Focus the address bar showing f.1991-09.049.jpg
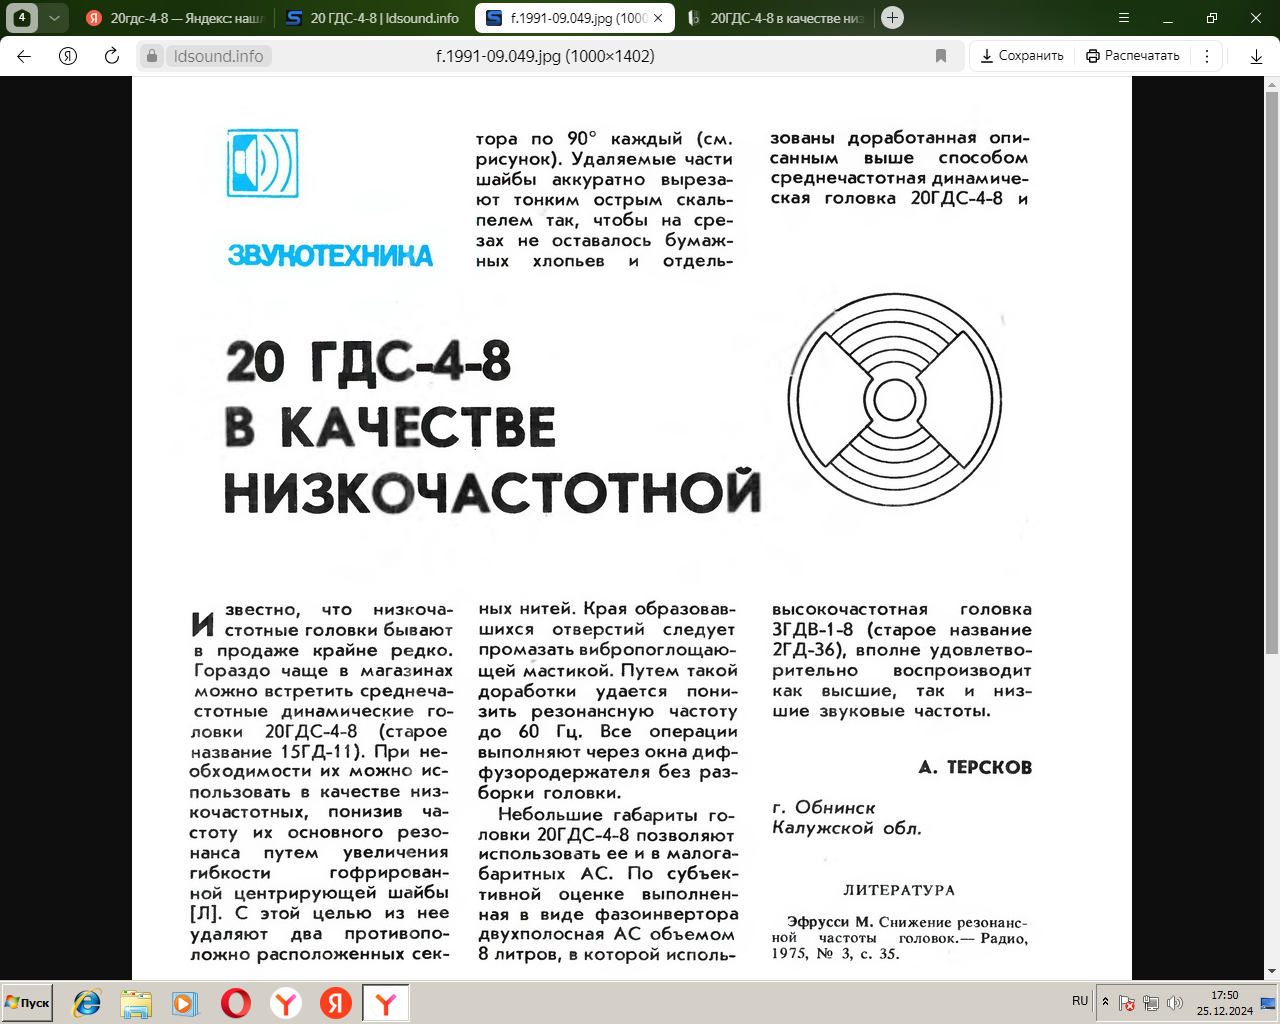The height and width of the screenshot is (1024, 1280). (545, 56)
